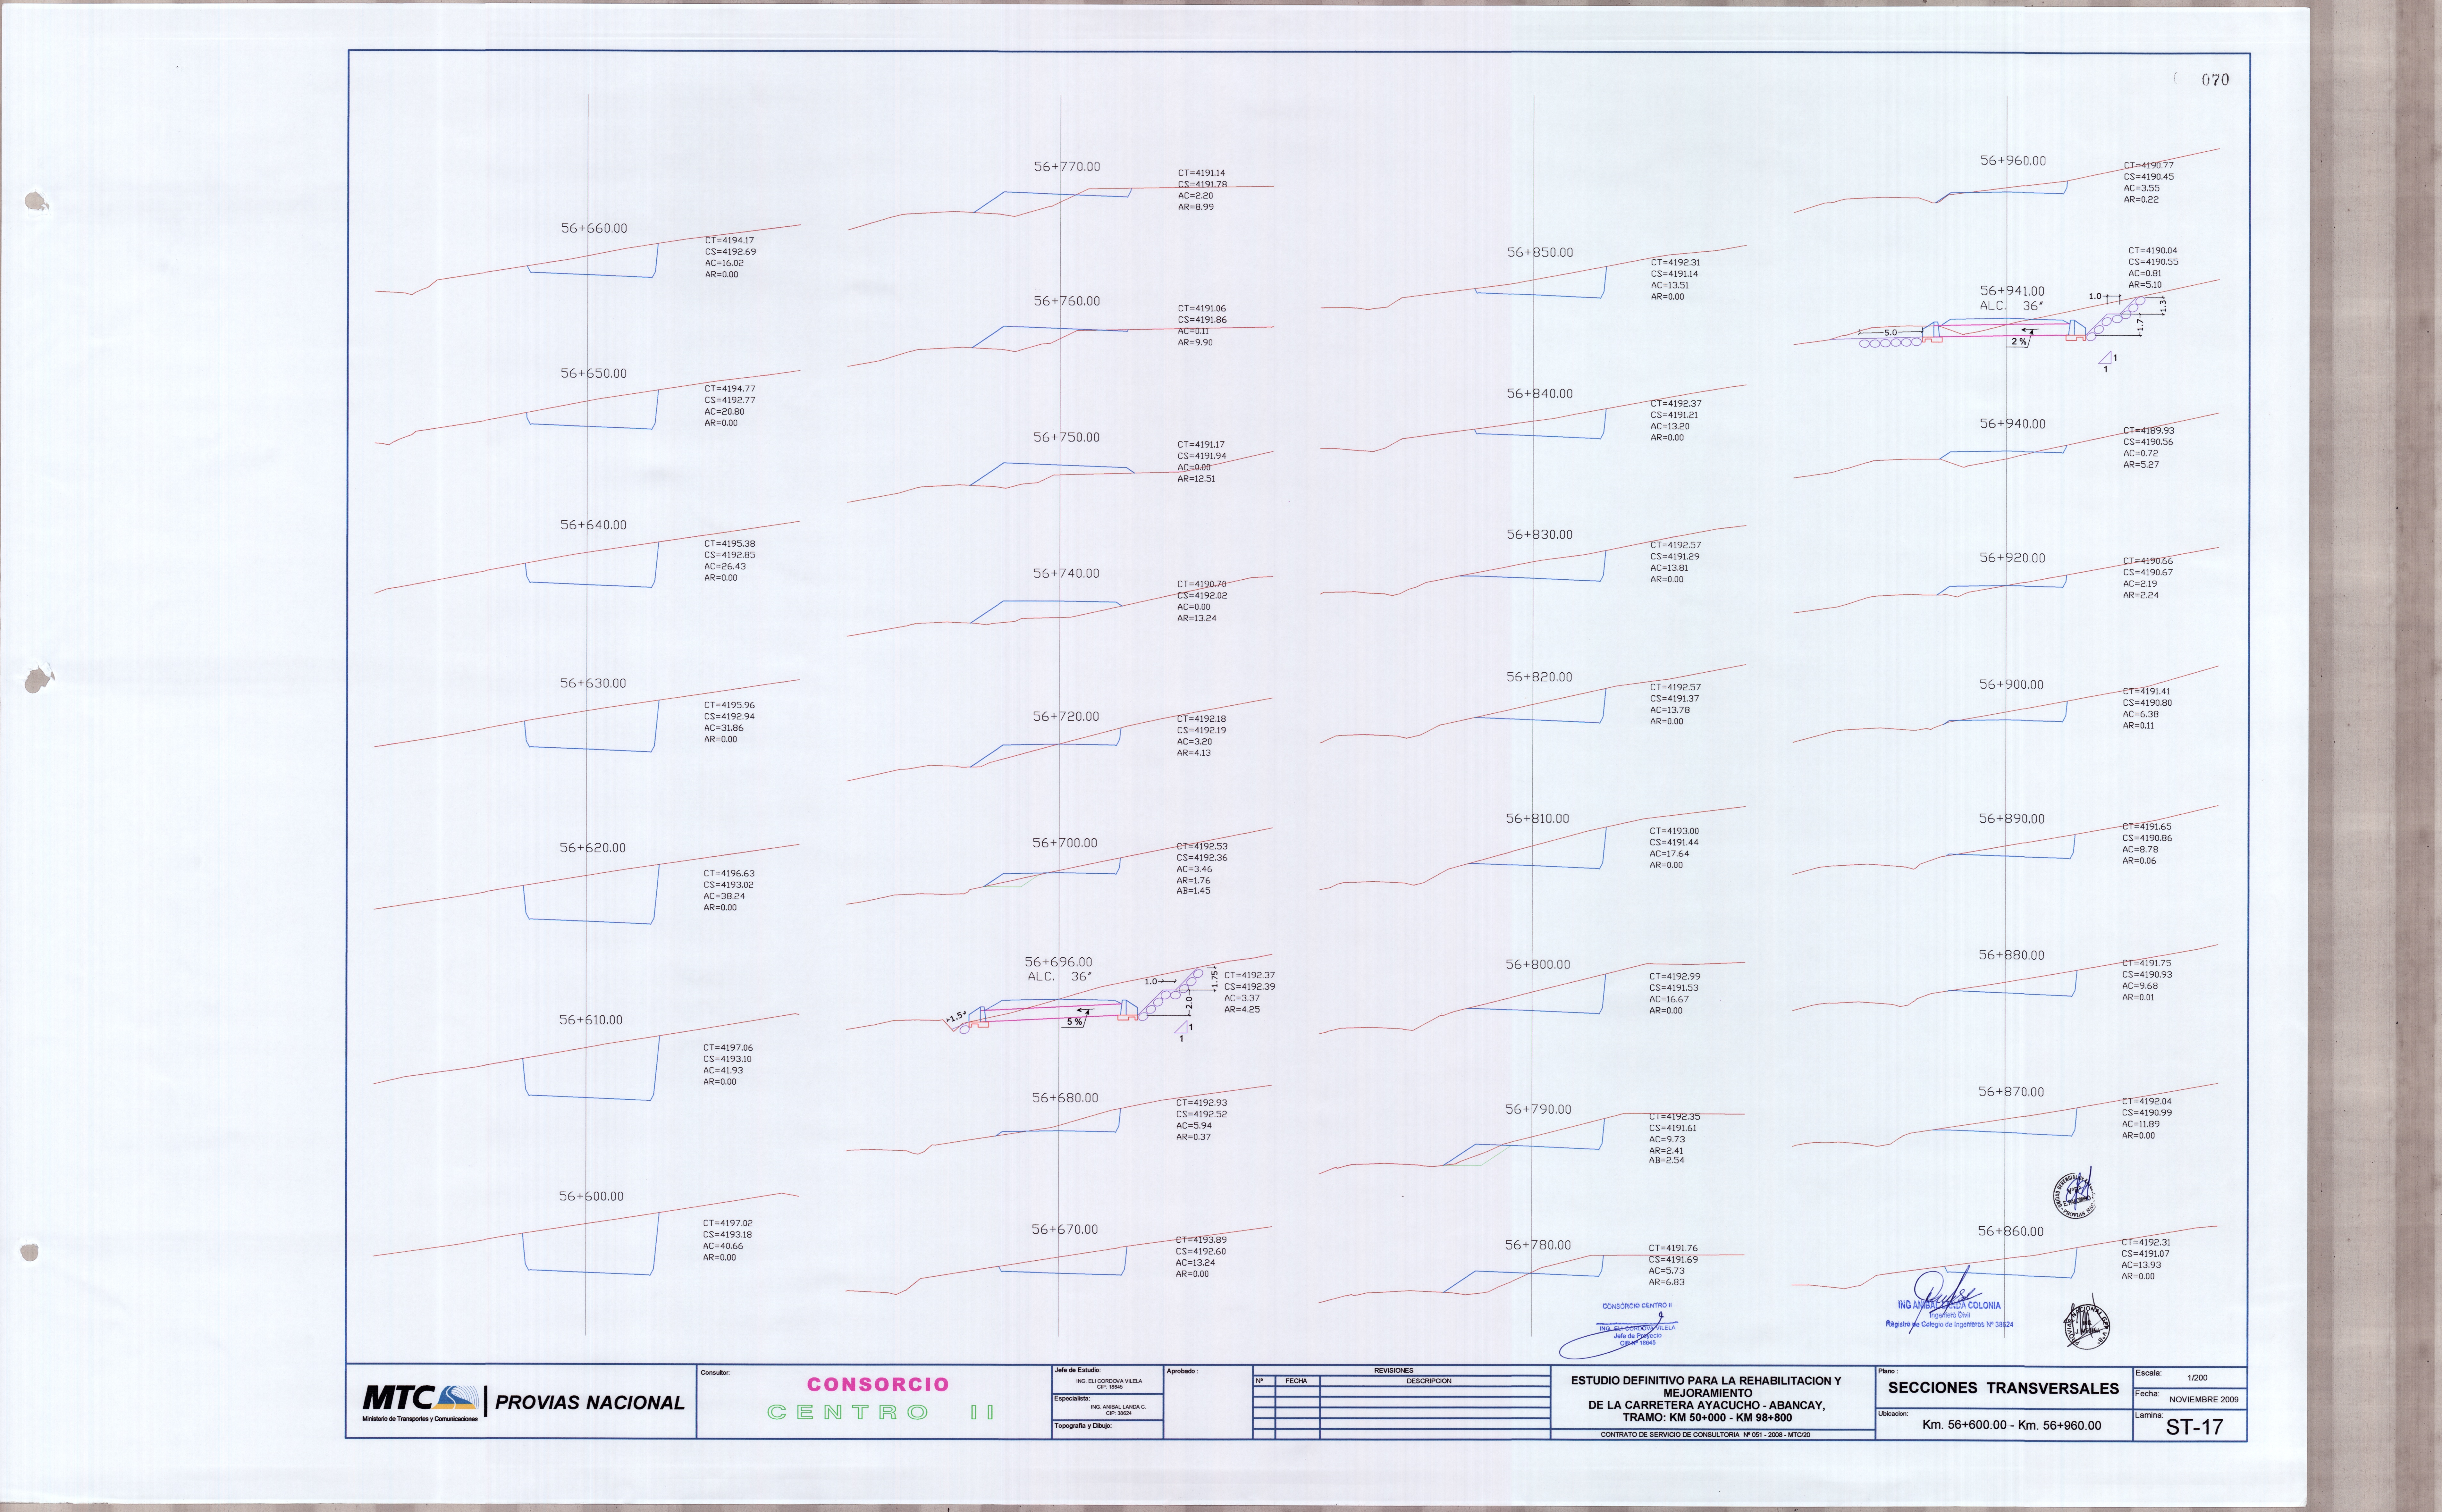Click the 'FECHA' column header
Image resolution: width=2442 pixels, height=1512 pixels.
(1296, 1381)
